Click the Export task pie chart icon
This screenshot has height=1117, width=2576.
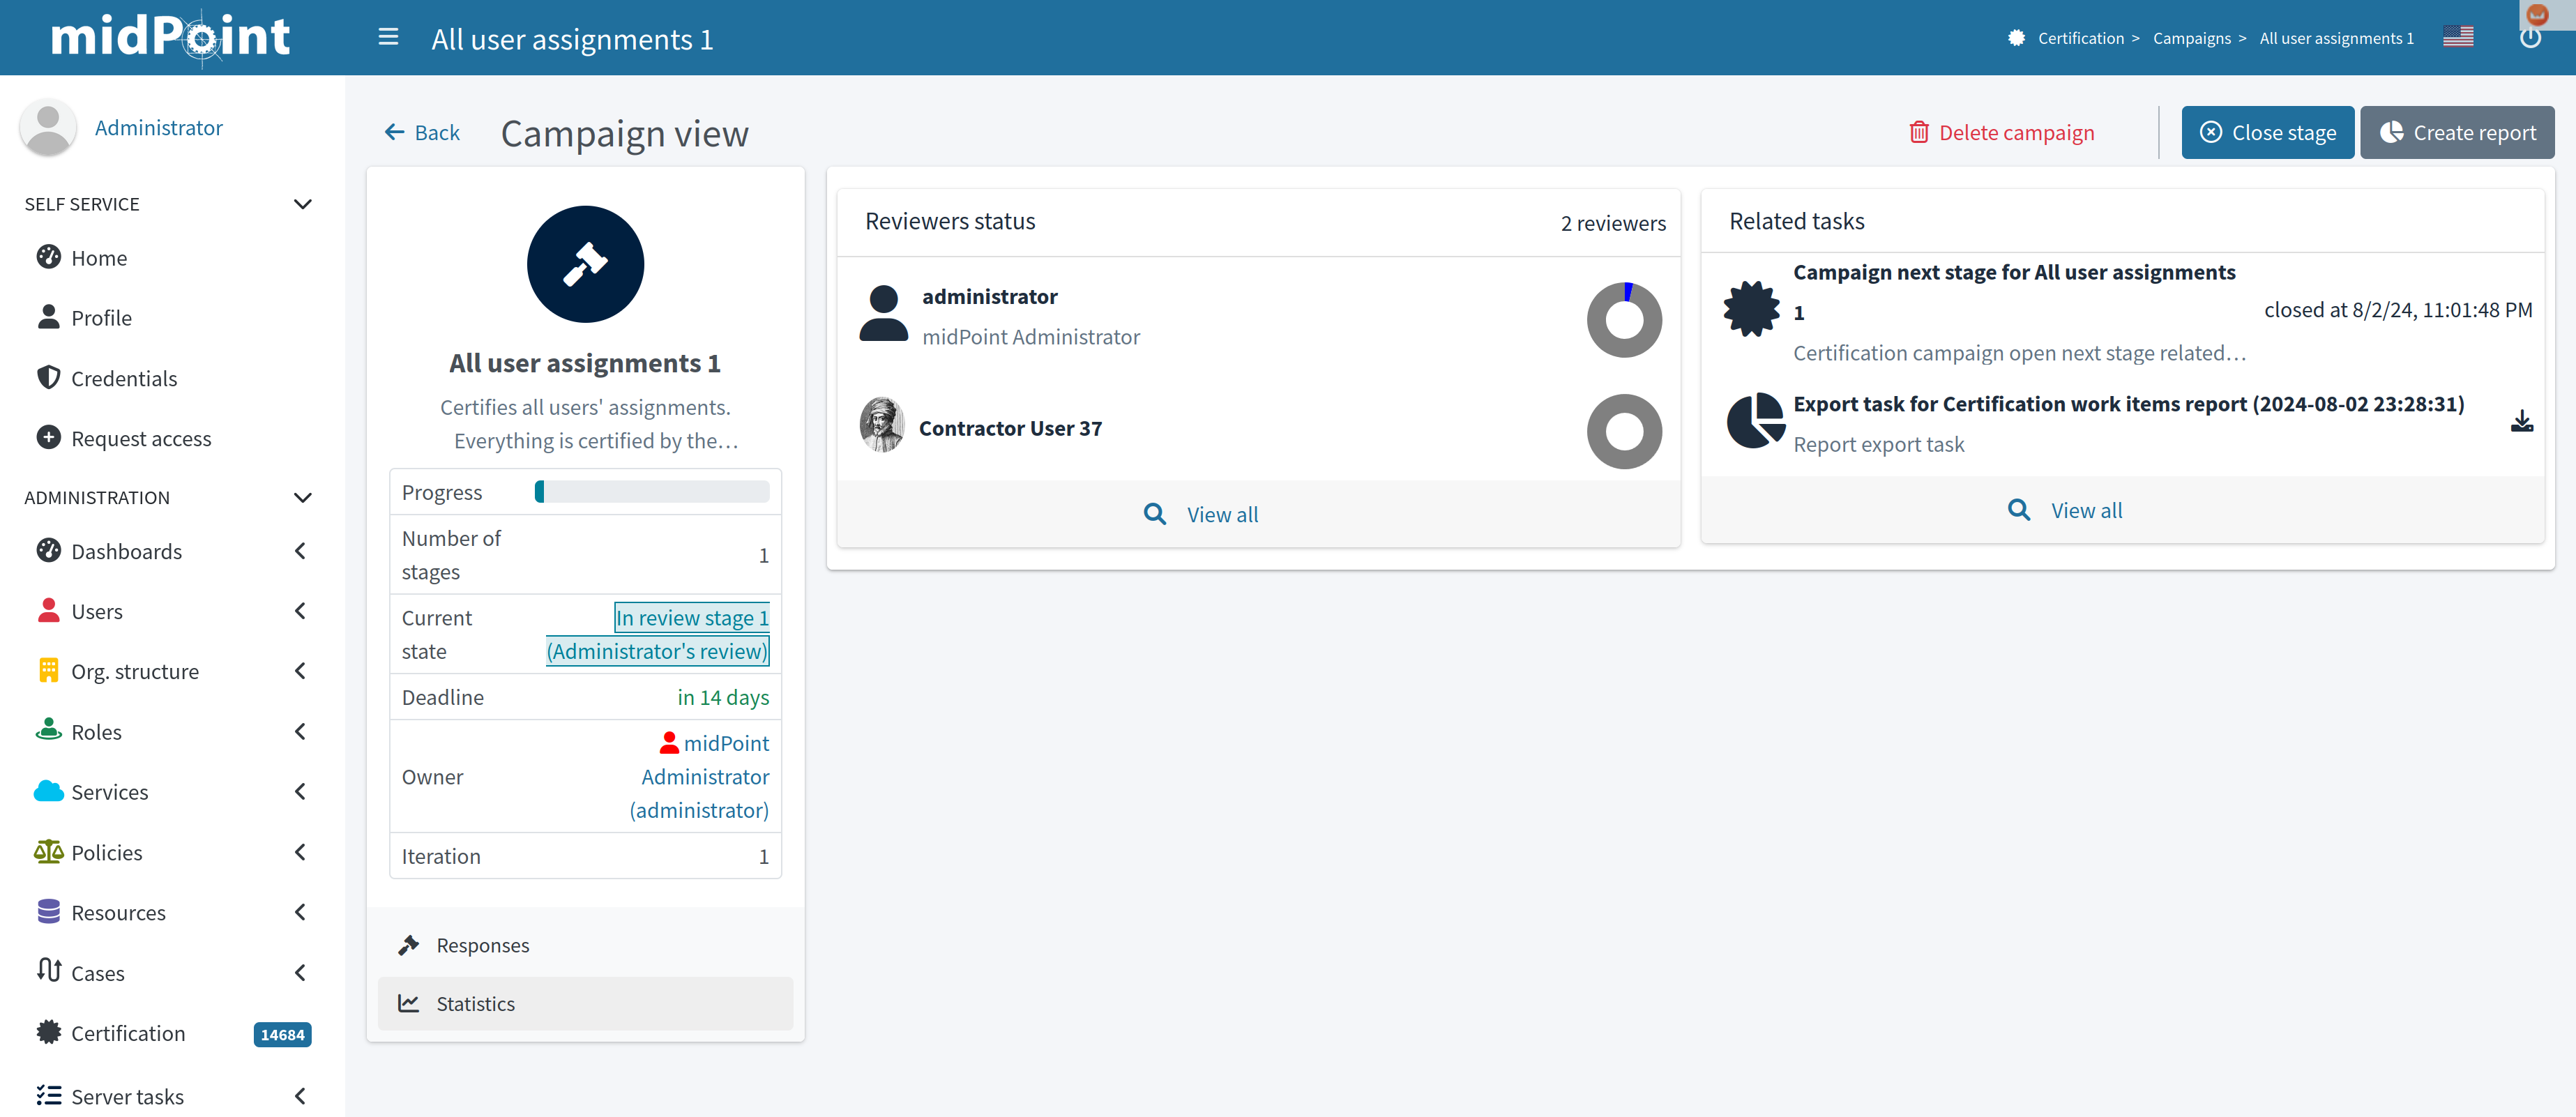tap(1755, 421)
